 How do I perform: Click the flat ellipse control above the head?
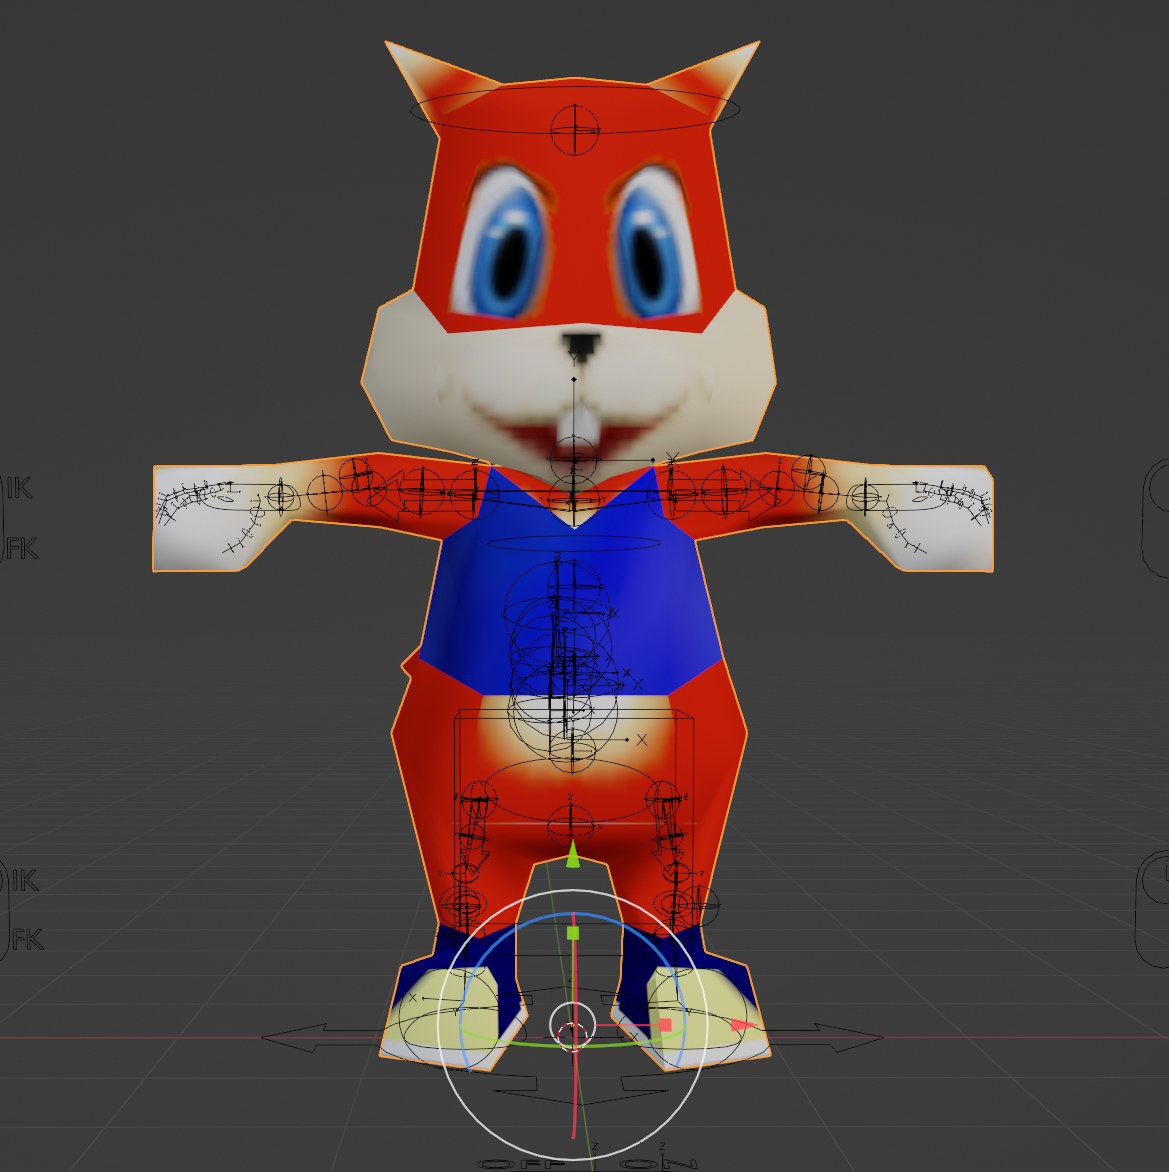click(575, 109)
